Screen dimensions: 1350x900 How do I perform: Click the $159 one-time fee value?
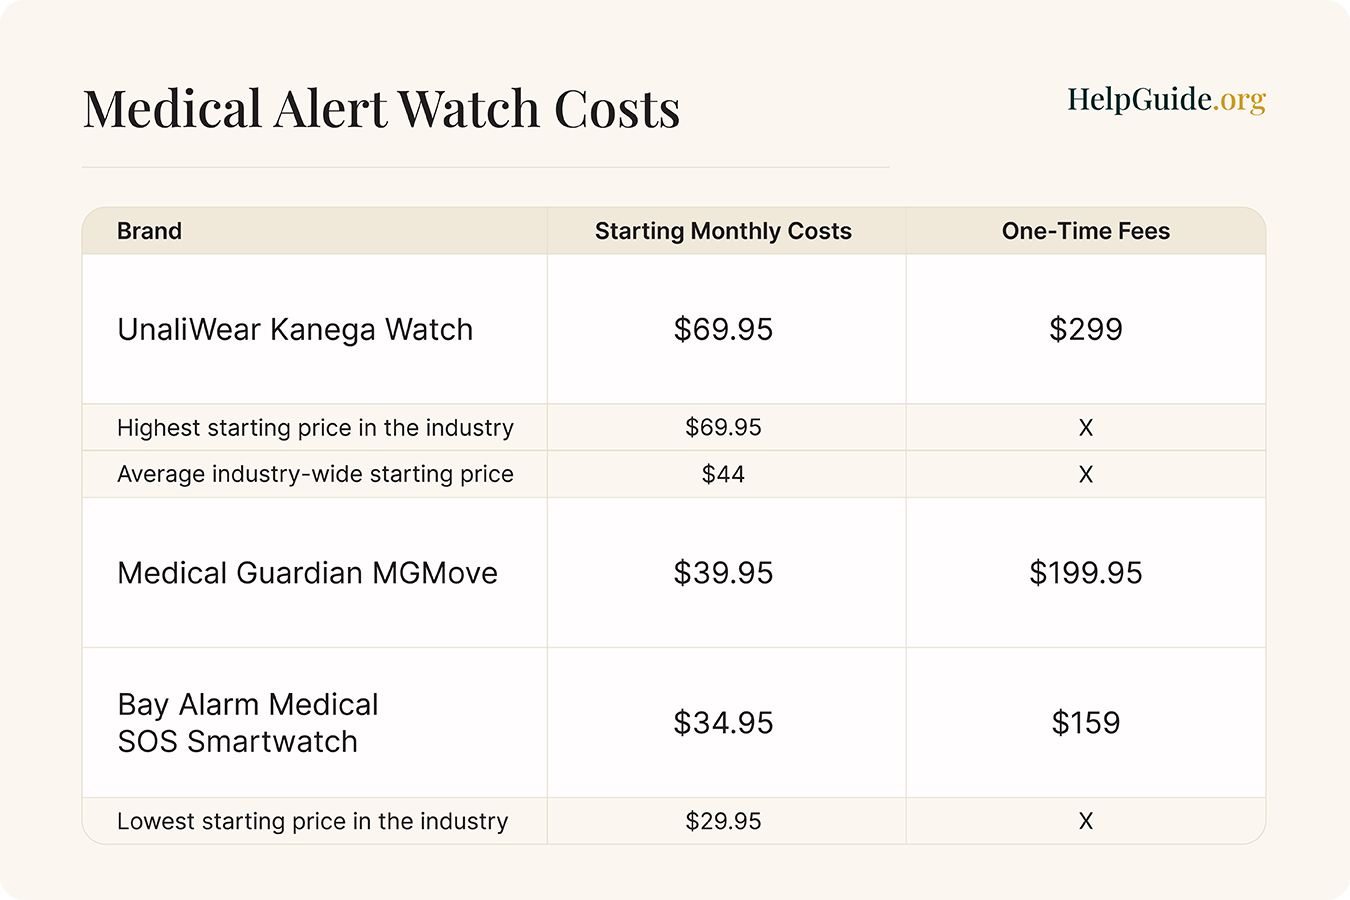(x=1086, y=723)
